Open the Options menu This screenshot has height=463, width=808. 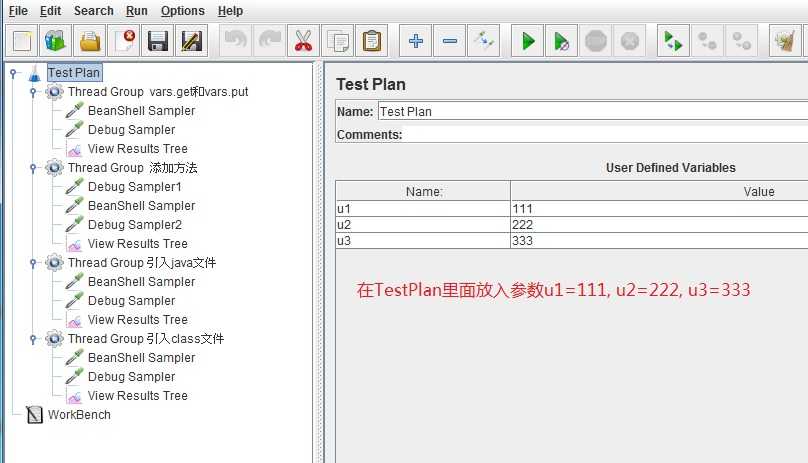[182, 11]
